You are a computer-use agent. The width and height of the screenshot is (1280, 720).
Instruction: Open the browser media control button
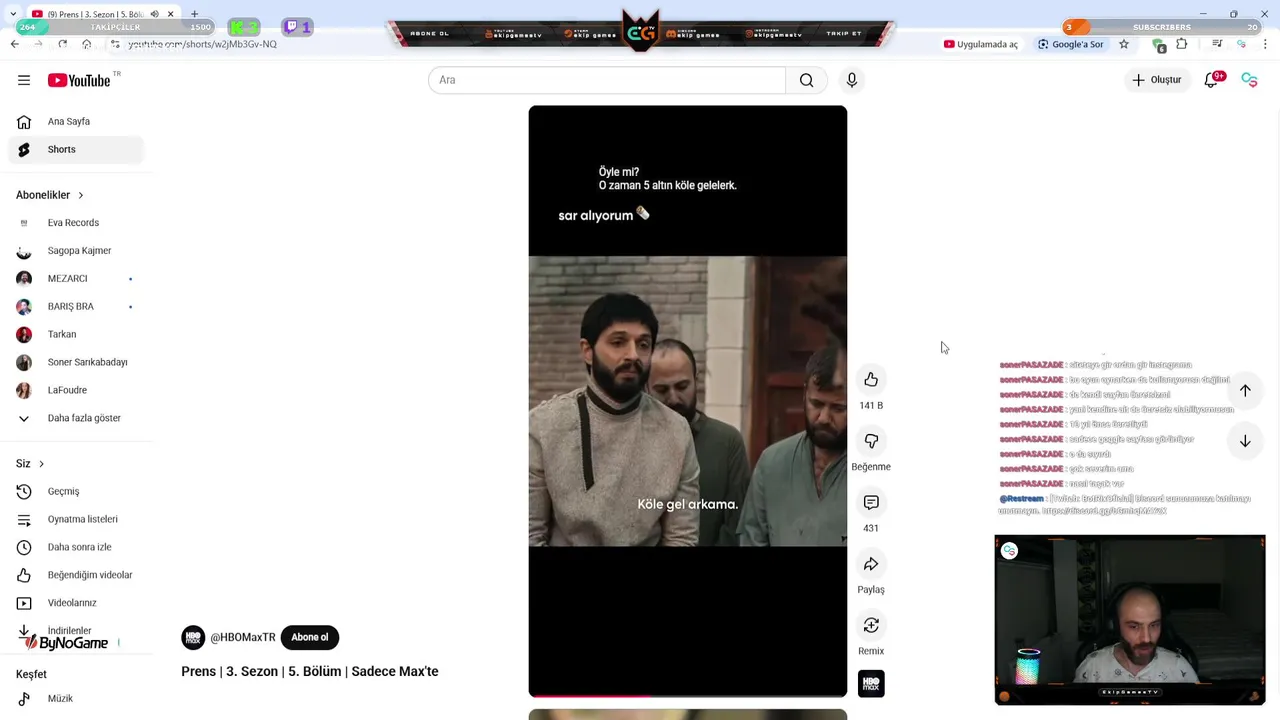(1217, 44)
